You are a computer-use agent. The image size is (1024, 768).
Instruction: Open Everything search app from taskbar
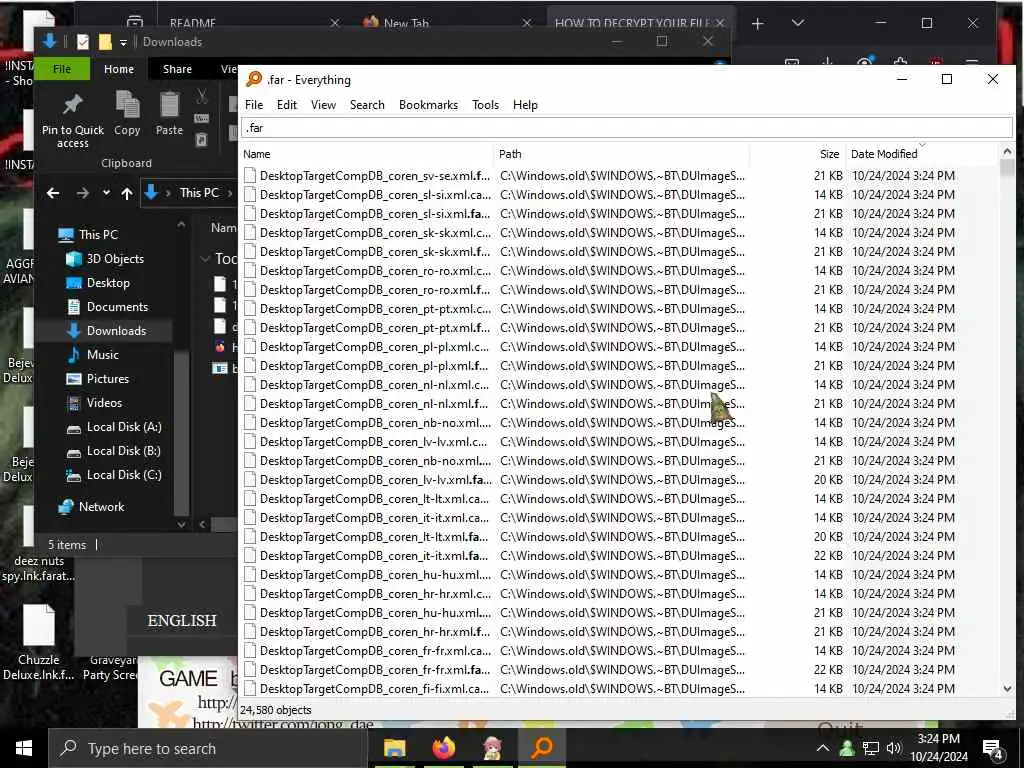542,748
